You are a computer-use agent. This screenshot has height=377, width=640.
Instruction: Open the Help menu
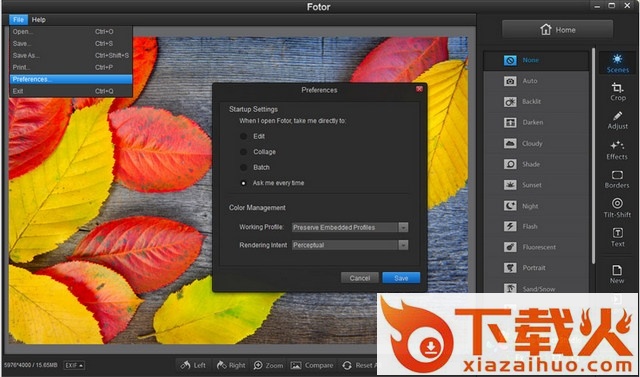(39, 20)
